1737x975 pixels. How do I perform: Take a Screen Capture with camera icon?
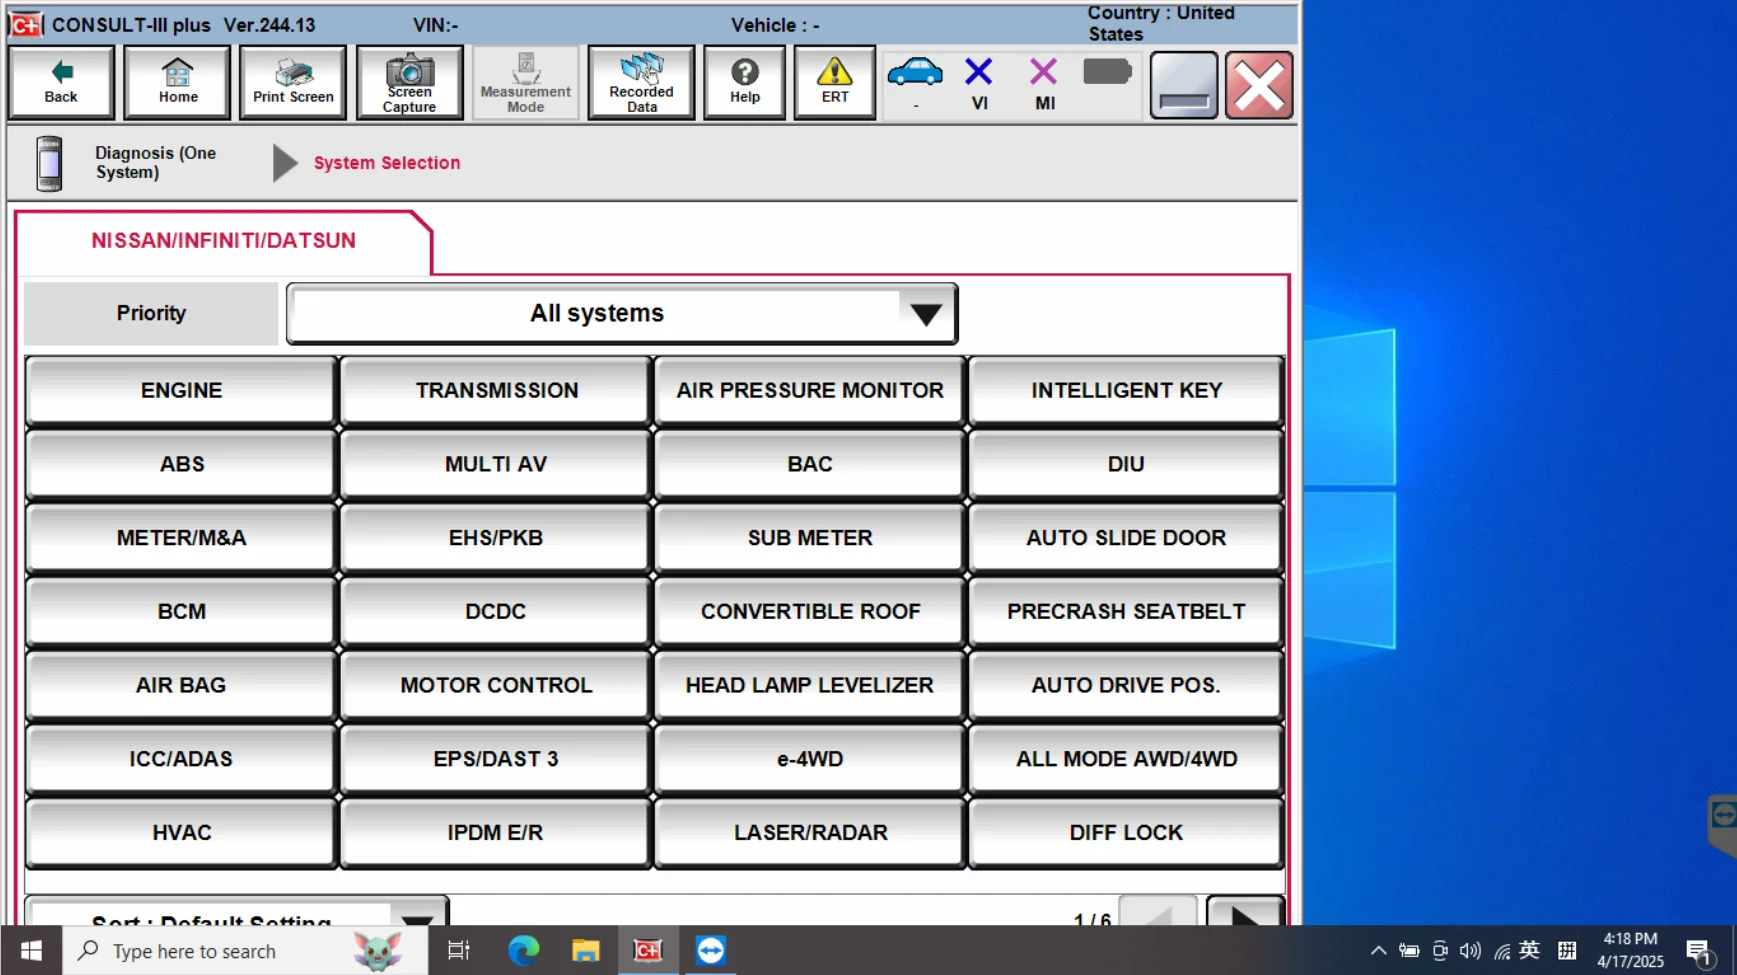point(409,82)
